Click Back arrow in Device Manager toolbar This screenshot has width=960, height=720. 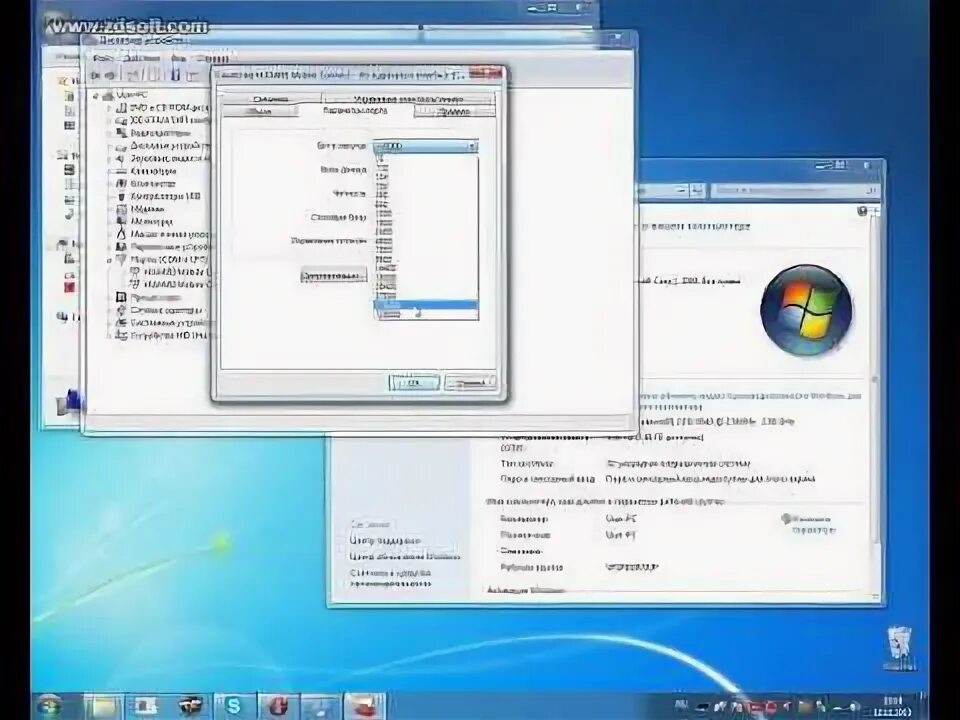coord(96,75)
